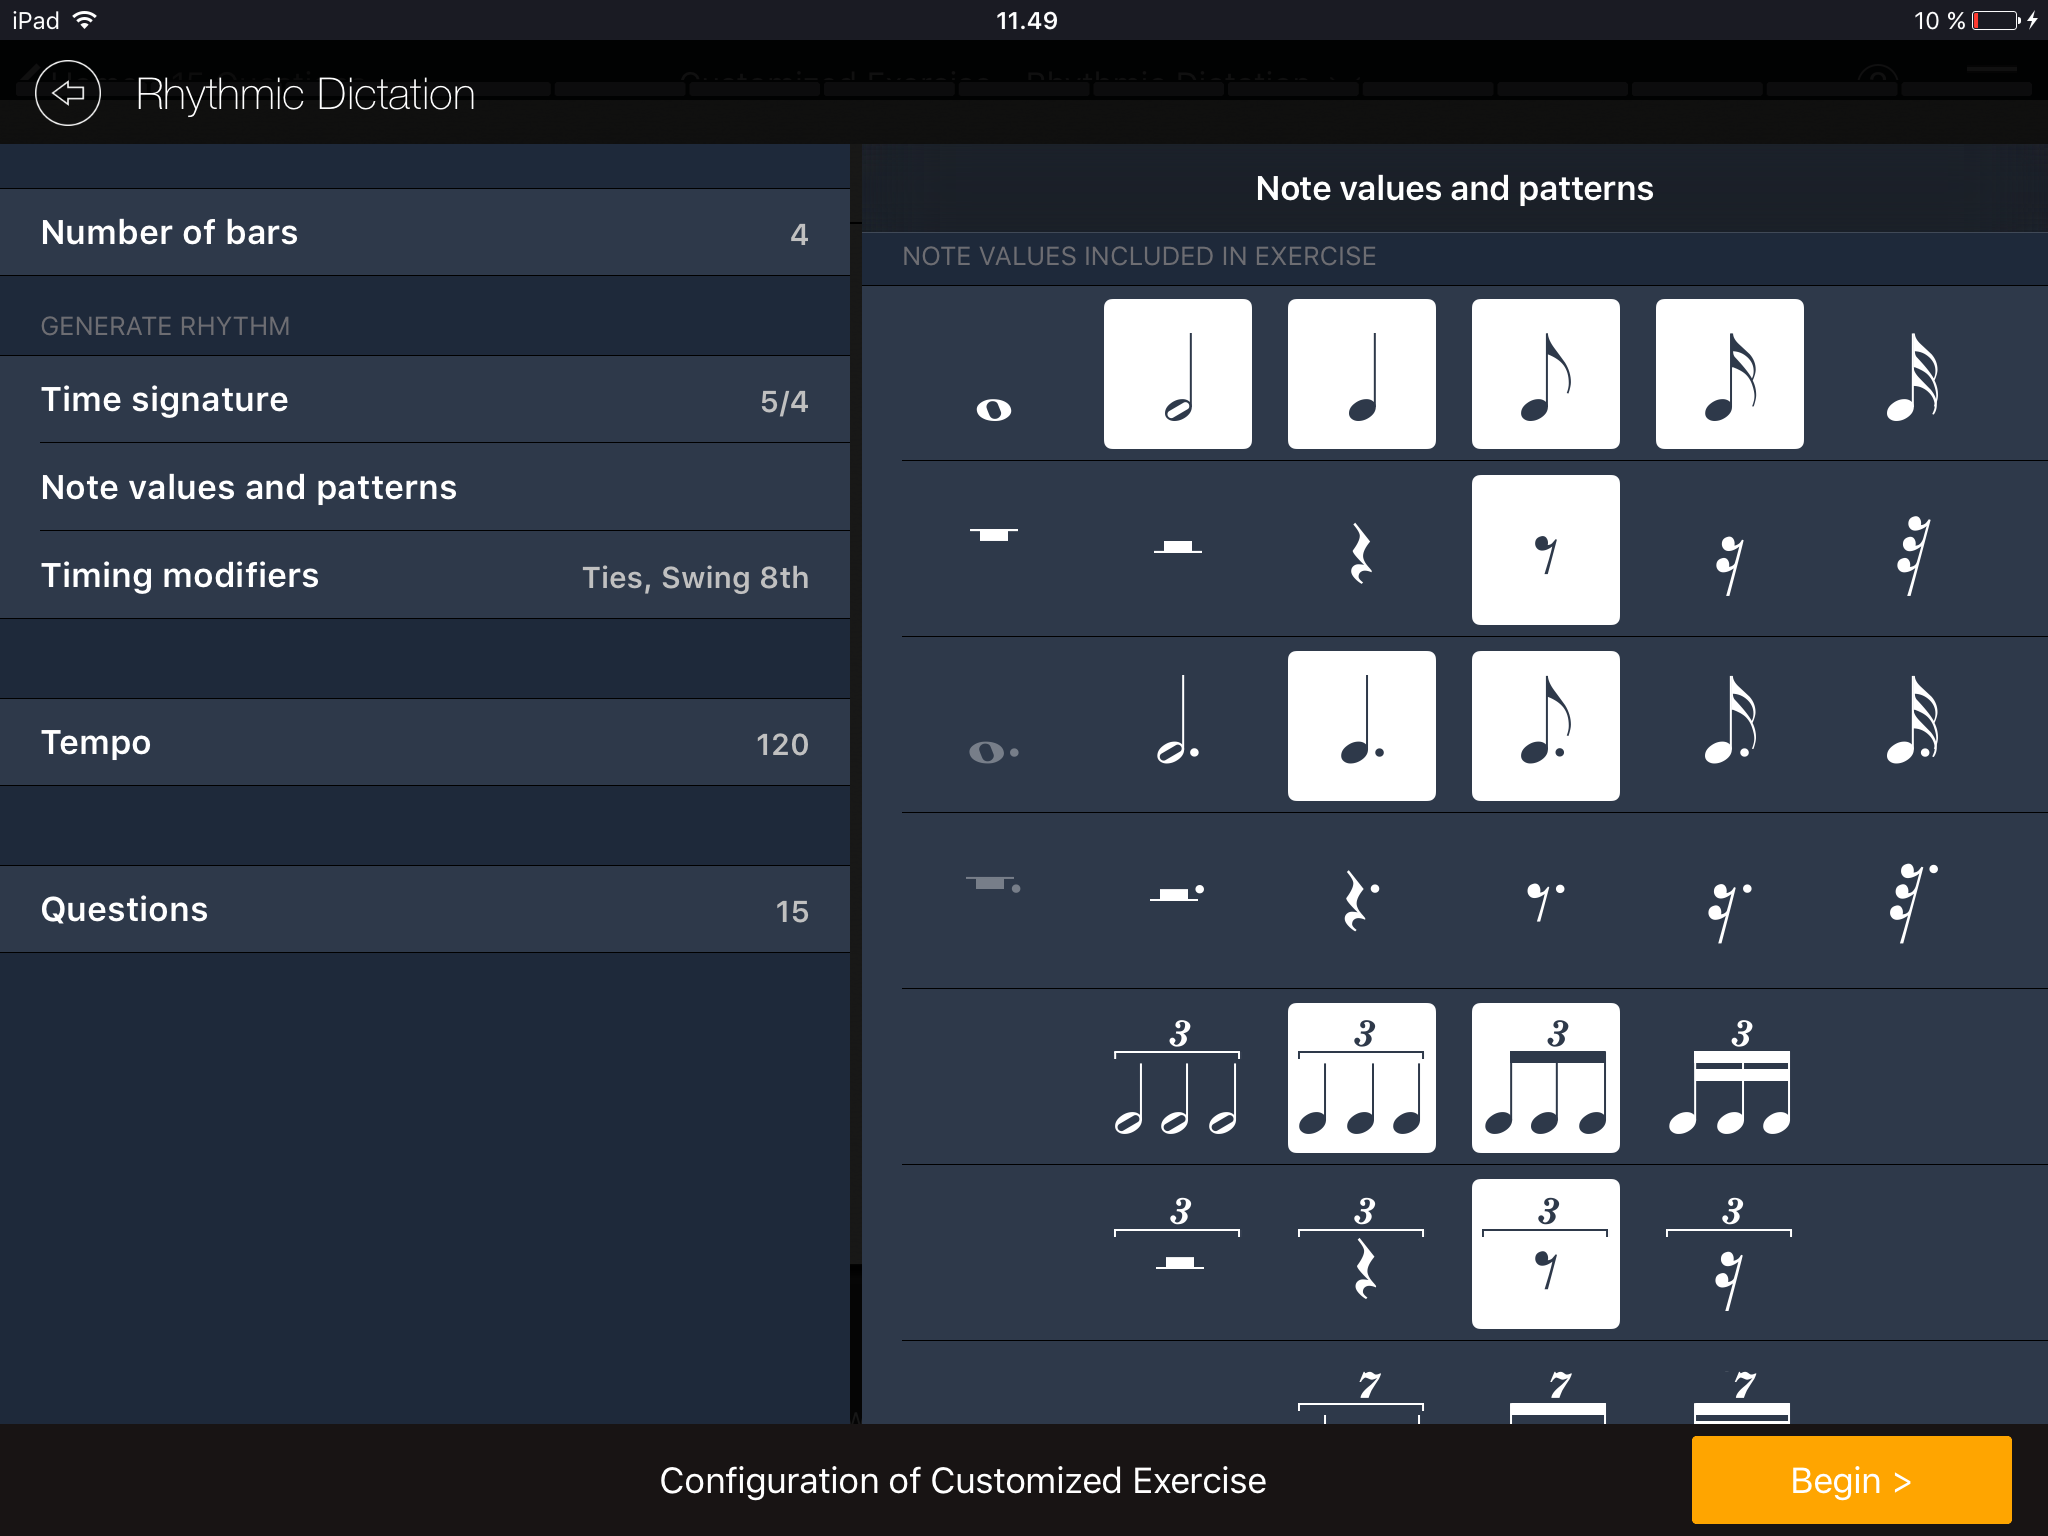Open the Time signature setting

425,400
